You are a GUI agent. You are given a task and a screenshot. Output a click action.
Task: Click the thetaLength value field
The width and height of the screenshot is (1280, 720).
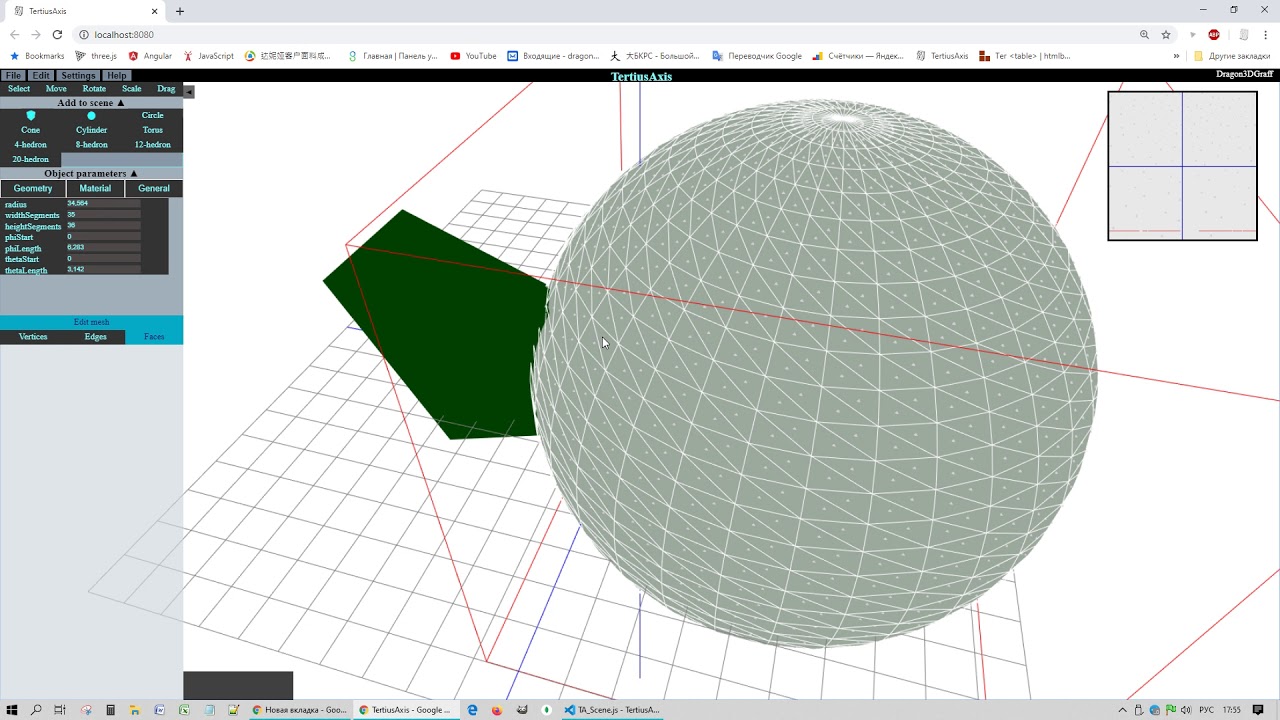(x=103, y=270)
